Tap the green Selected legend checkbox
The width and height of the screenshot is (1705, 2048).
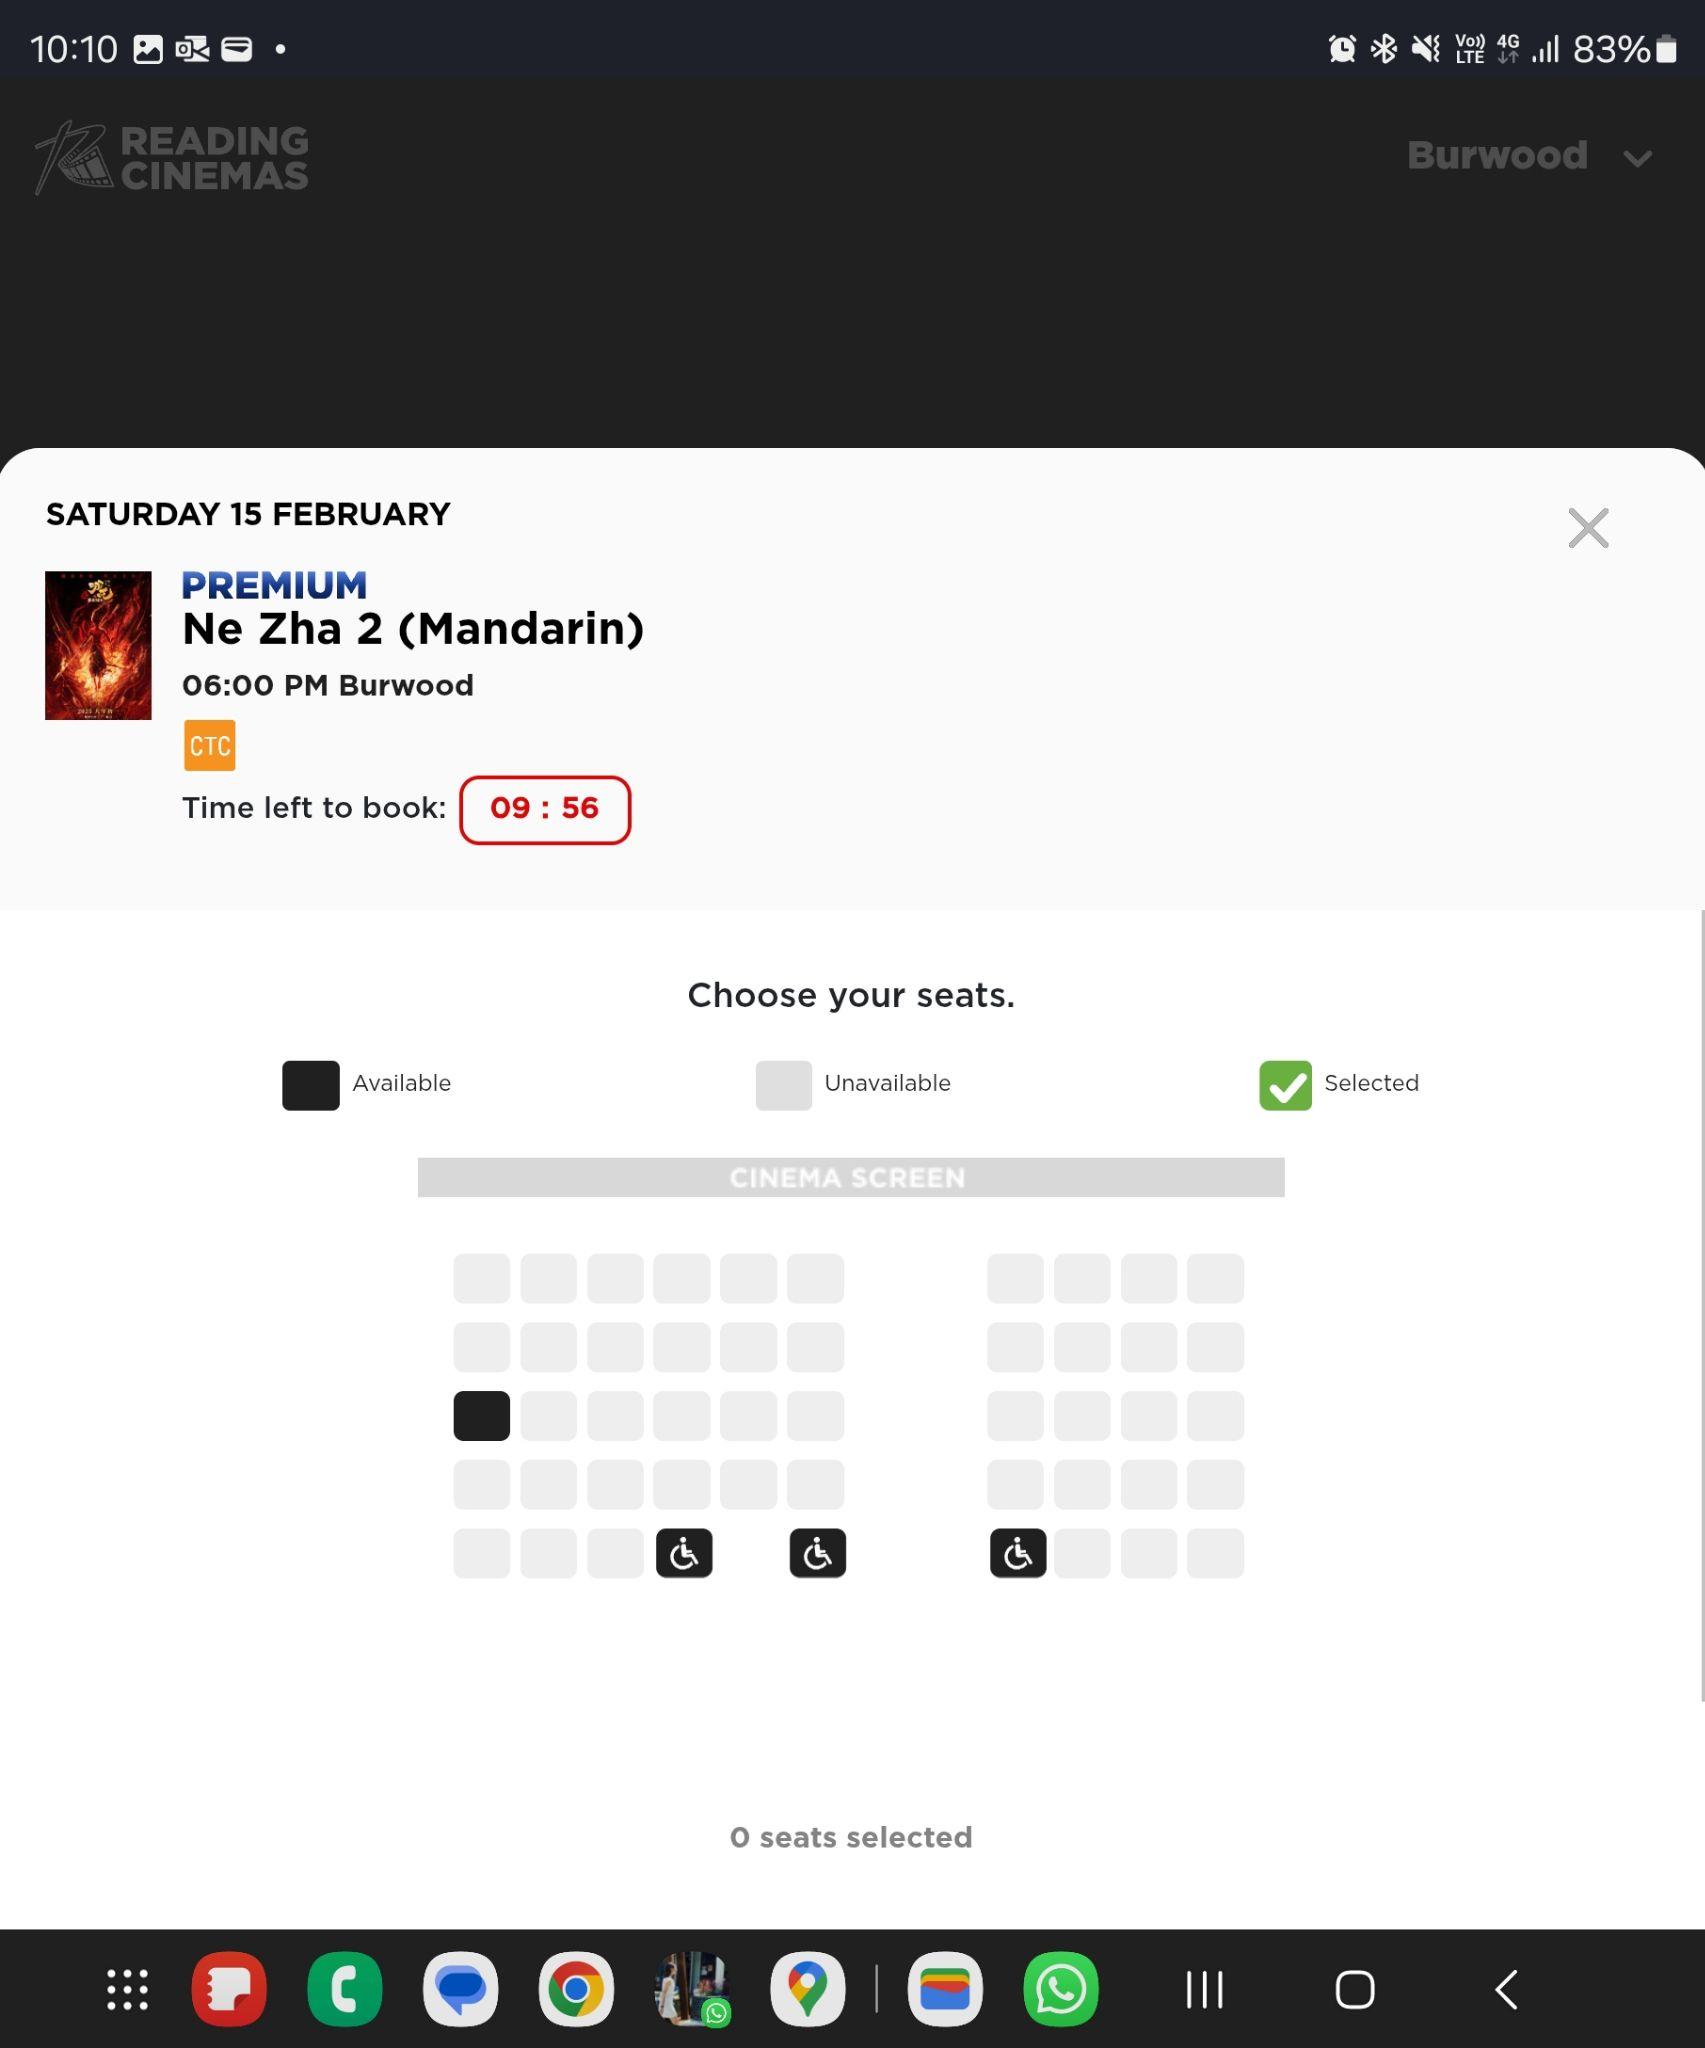(1285, 1085)
